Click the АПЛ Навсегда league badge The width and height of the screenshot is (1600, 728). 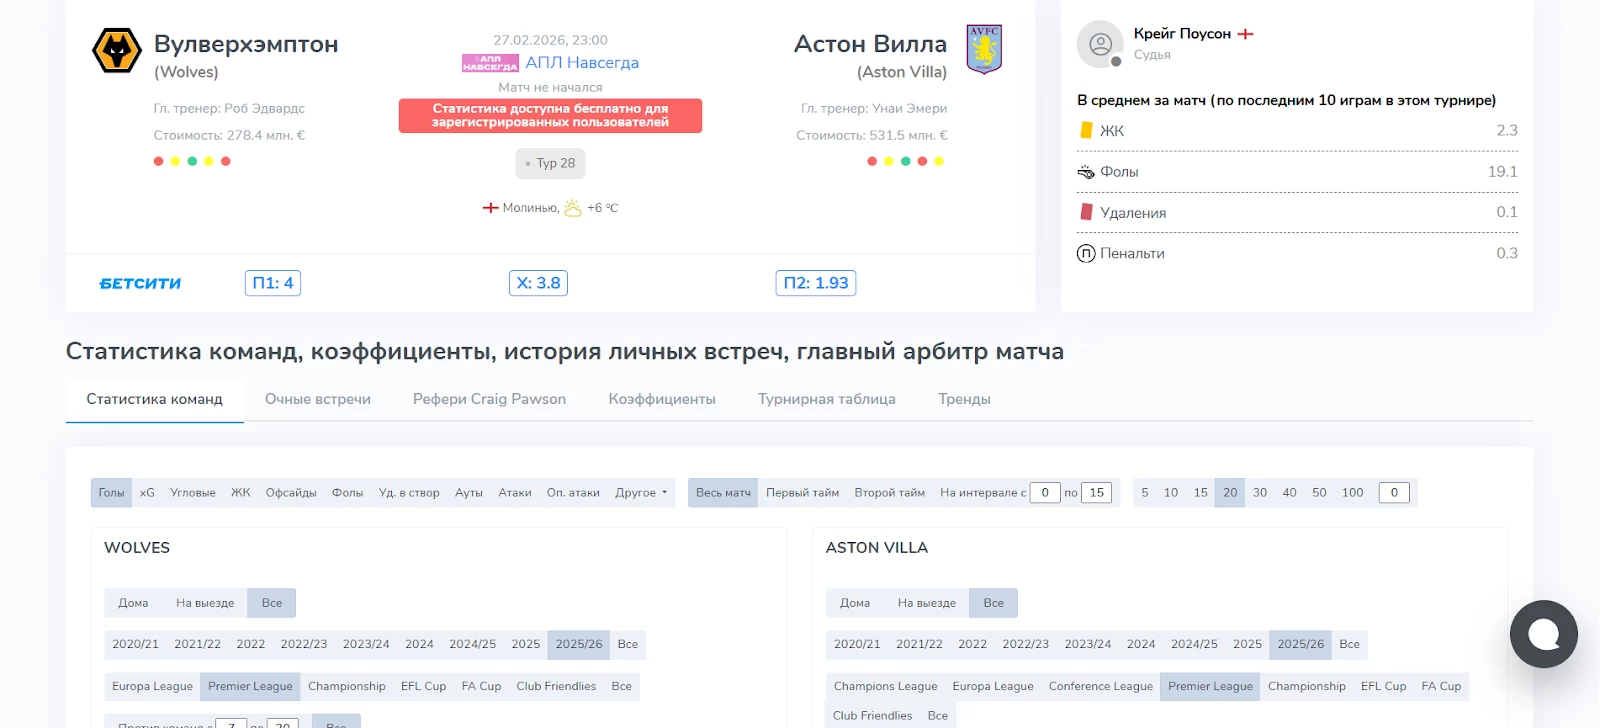pos(490,63)
